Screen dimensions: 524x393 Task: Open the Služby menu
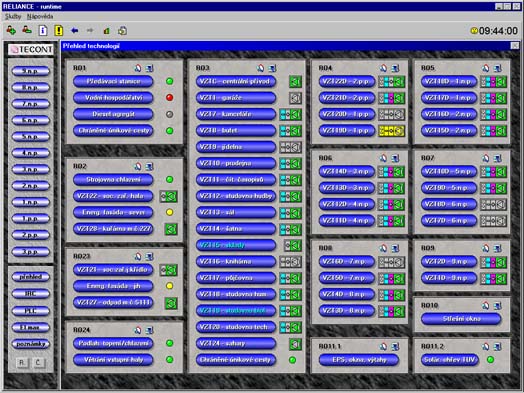pyautogui.click(x=13, y=16)
